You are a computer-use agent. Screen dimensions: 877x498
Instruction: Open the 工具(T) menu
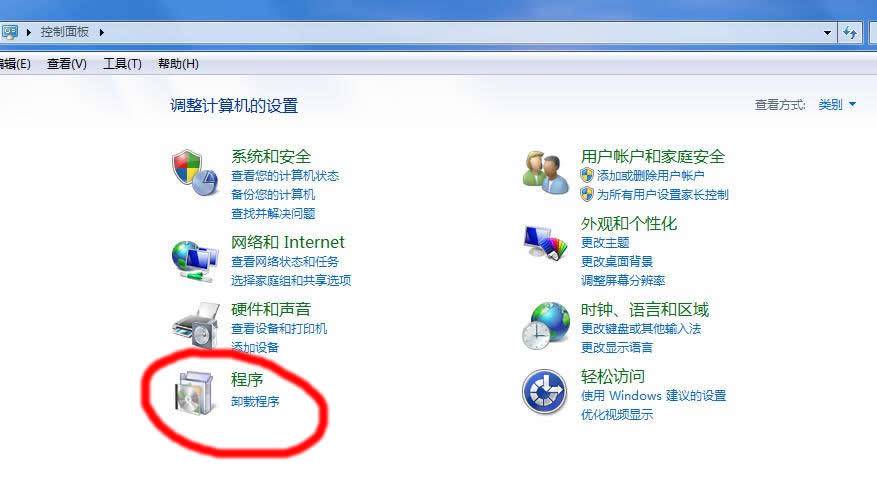[x=122, y=64]
